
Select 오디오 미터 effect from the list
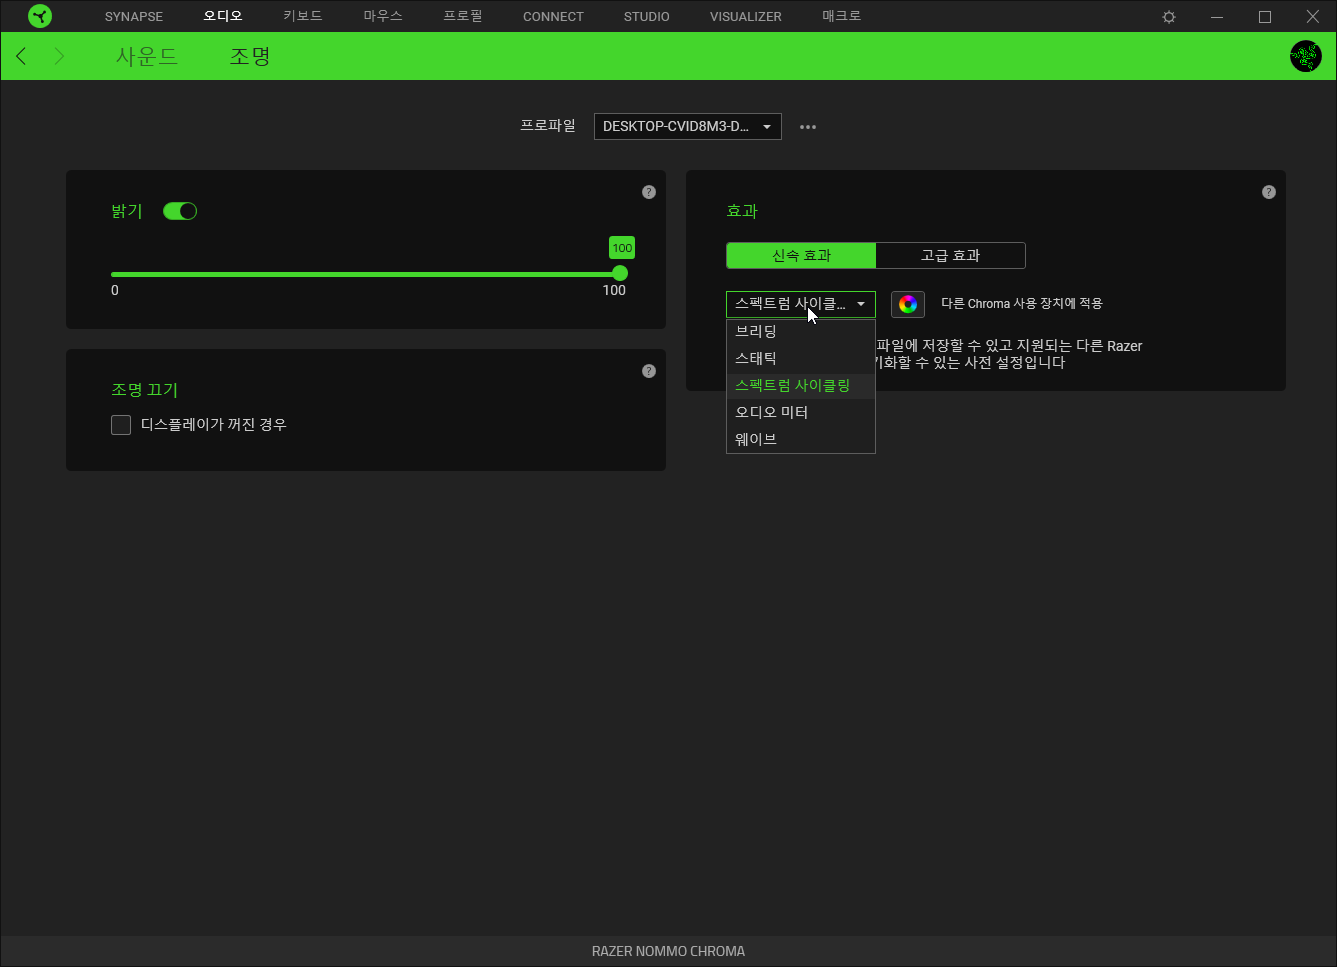(x=801, y=412)
